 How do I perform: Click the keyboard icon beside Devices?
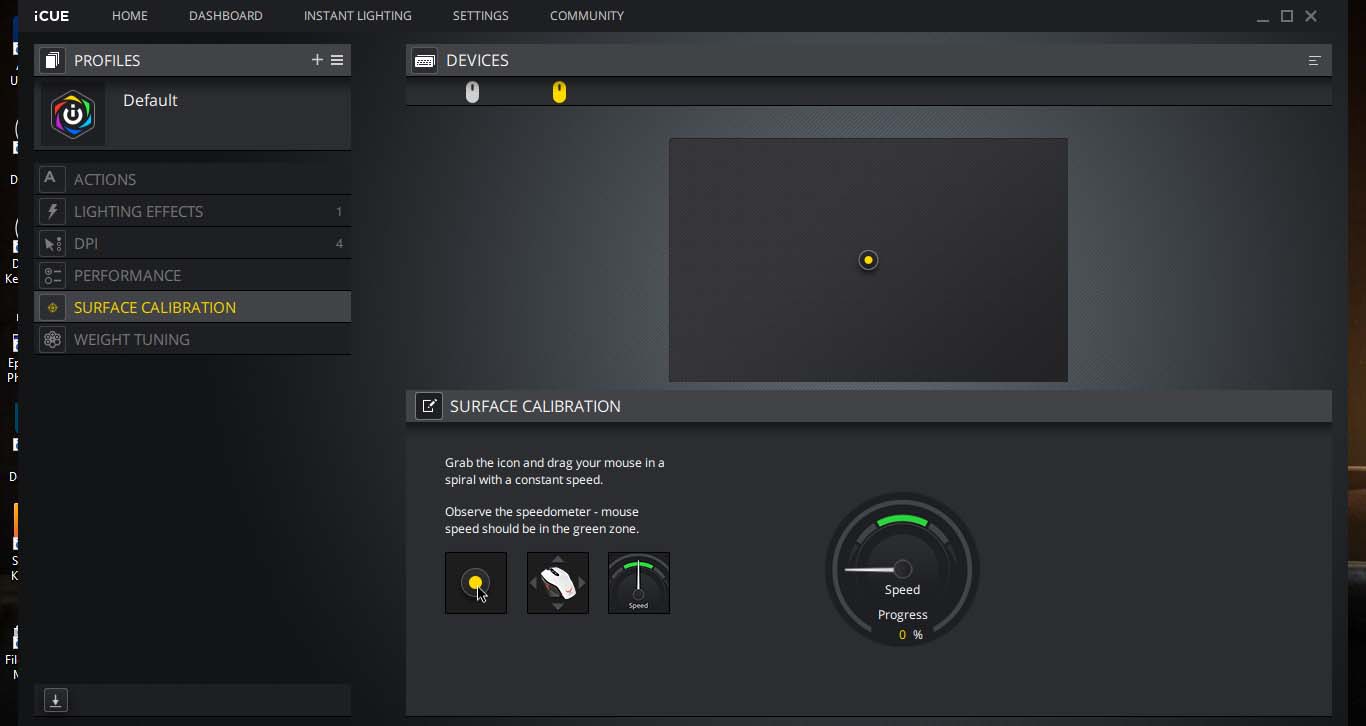[x=424, y=61]
